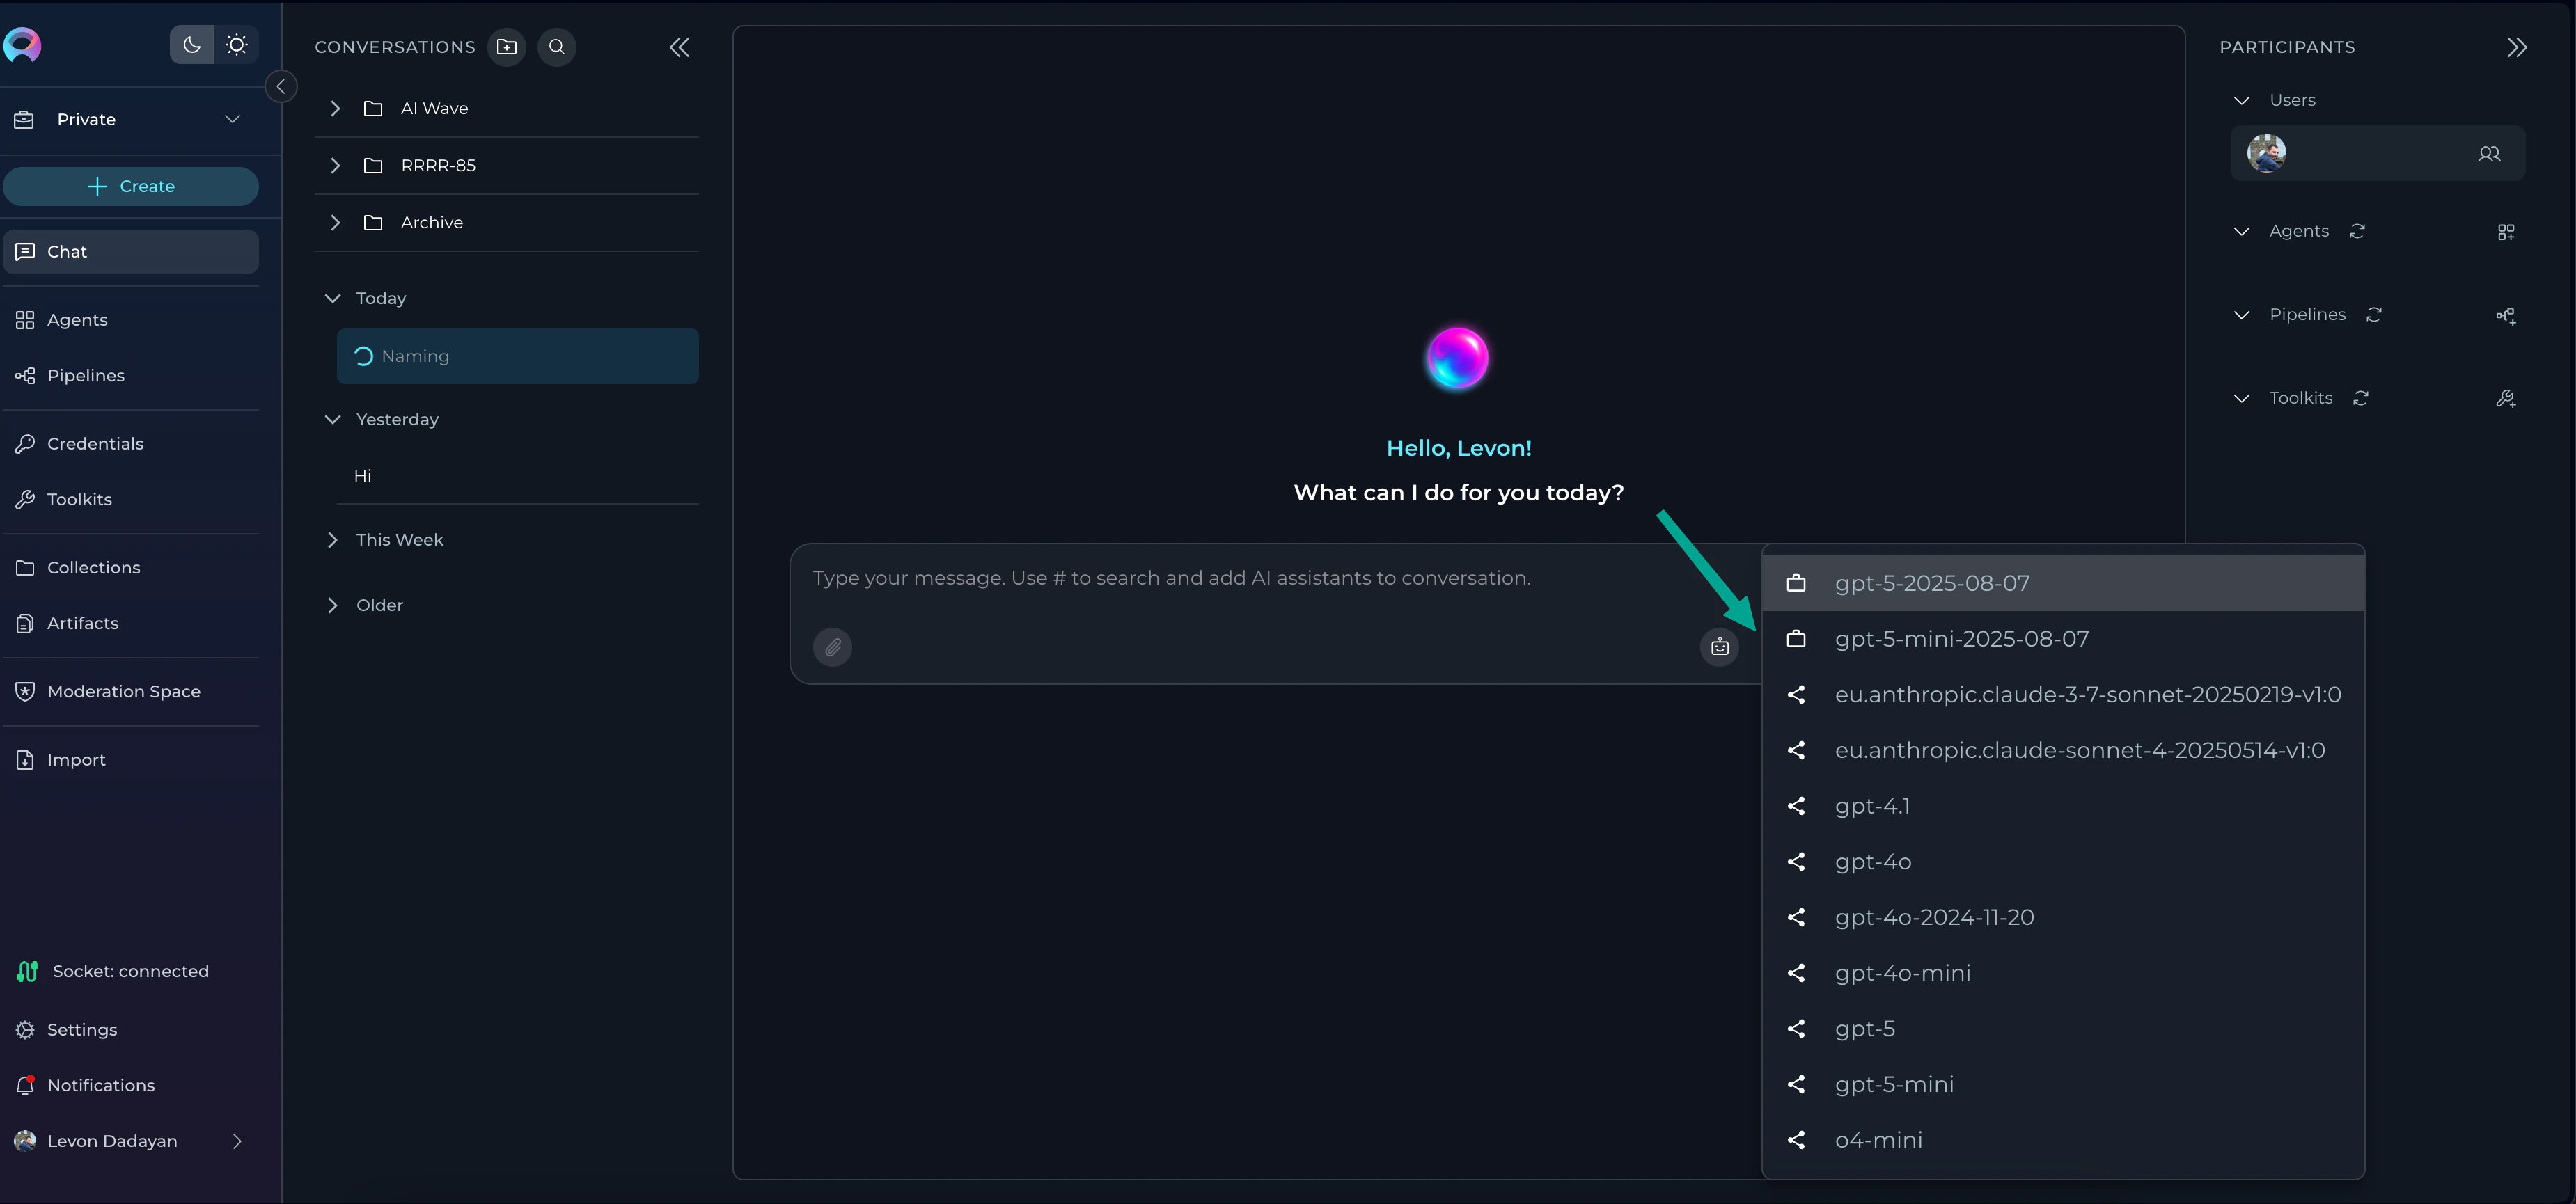Add toolkit in Participants panel

(x=2505, y=399)
